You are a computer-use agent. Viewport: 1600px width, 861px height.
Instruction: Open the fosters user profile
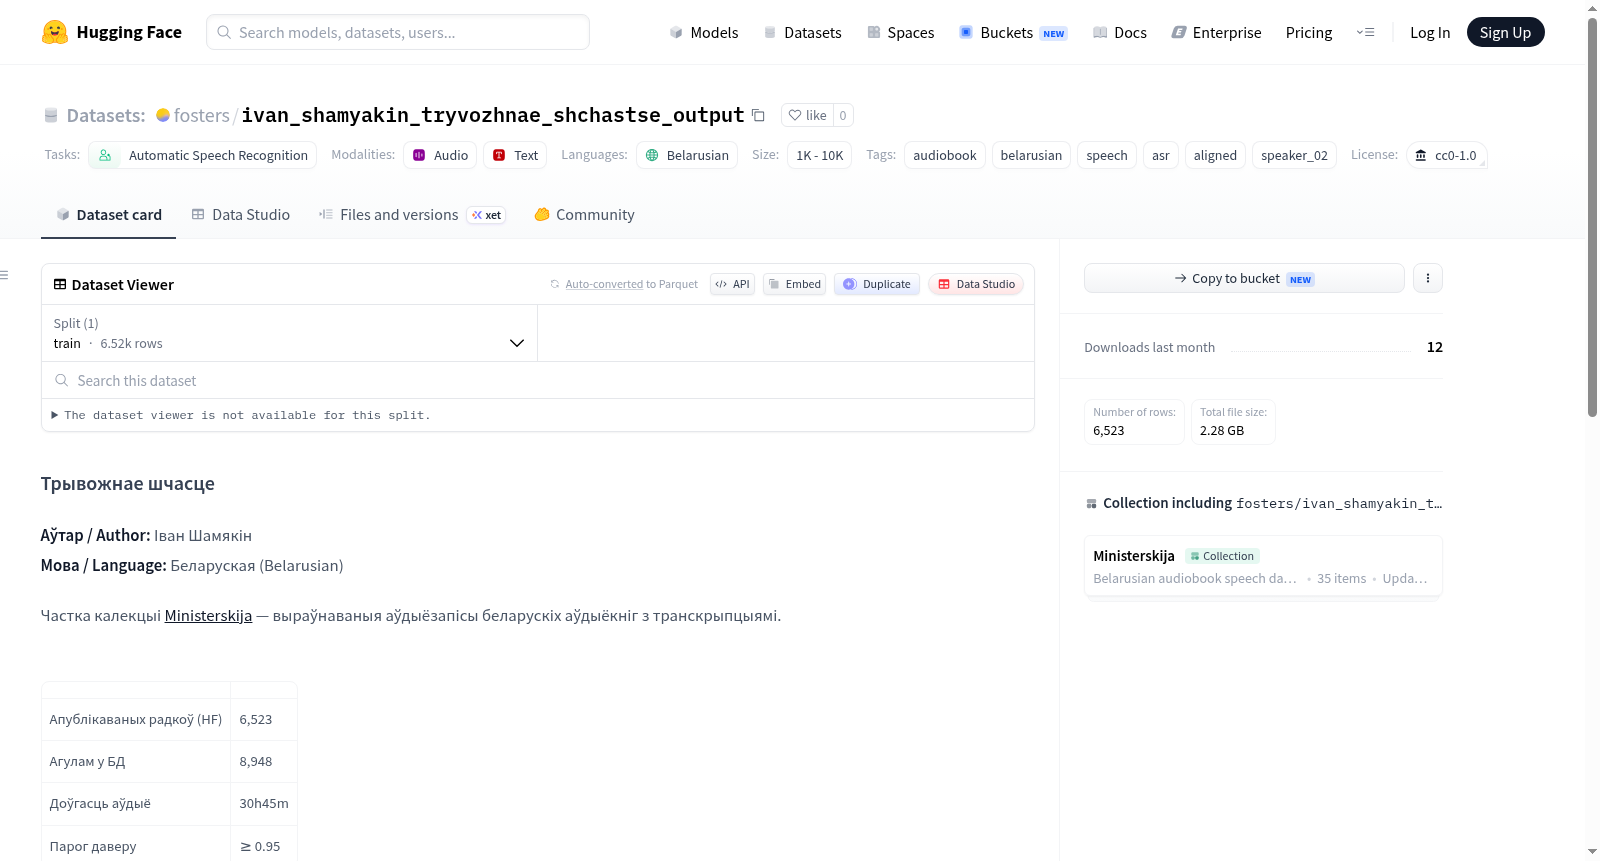point(201,115)
